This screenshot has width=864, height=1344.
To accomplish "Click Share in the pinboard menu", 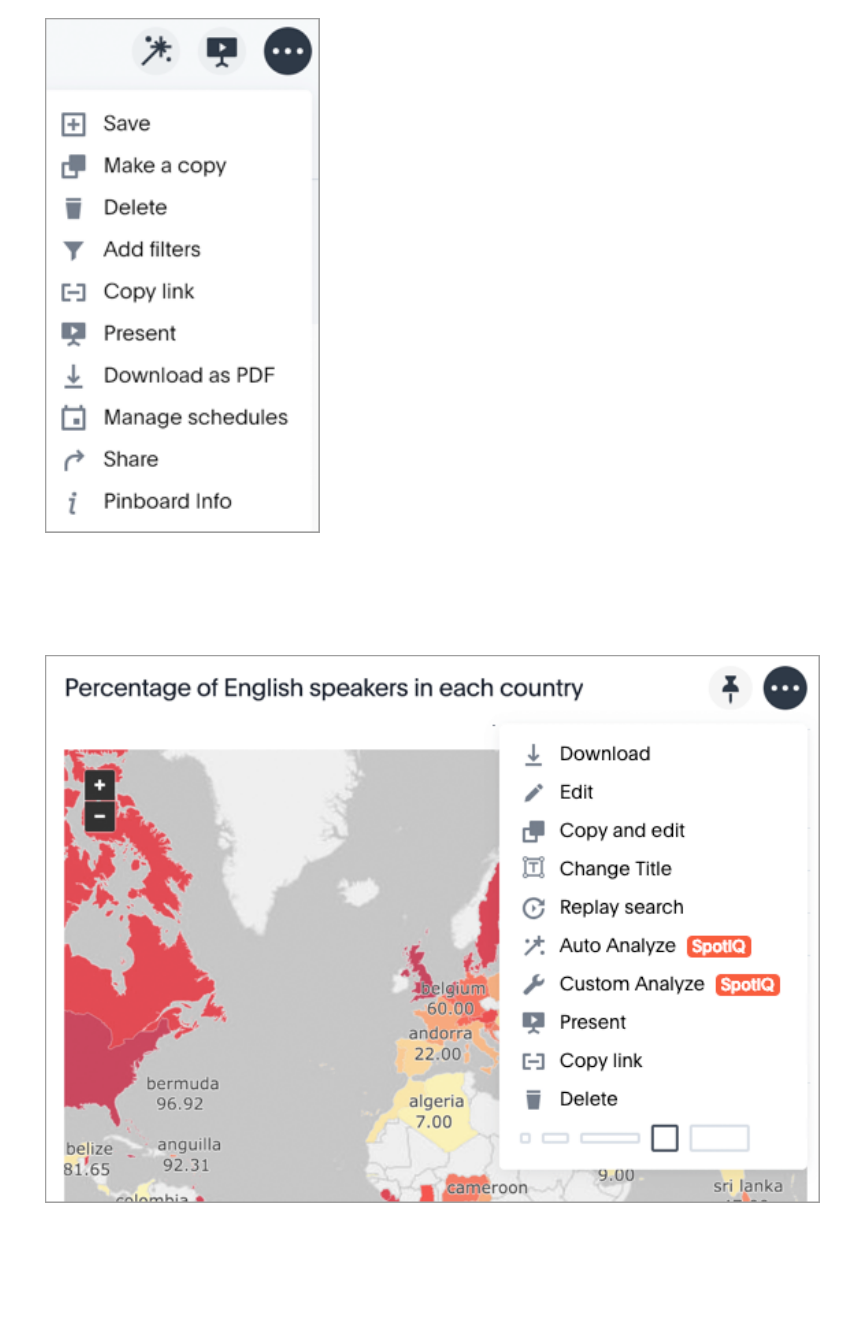I will click(130, 460).
